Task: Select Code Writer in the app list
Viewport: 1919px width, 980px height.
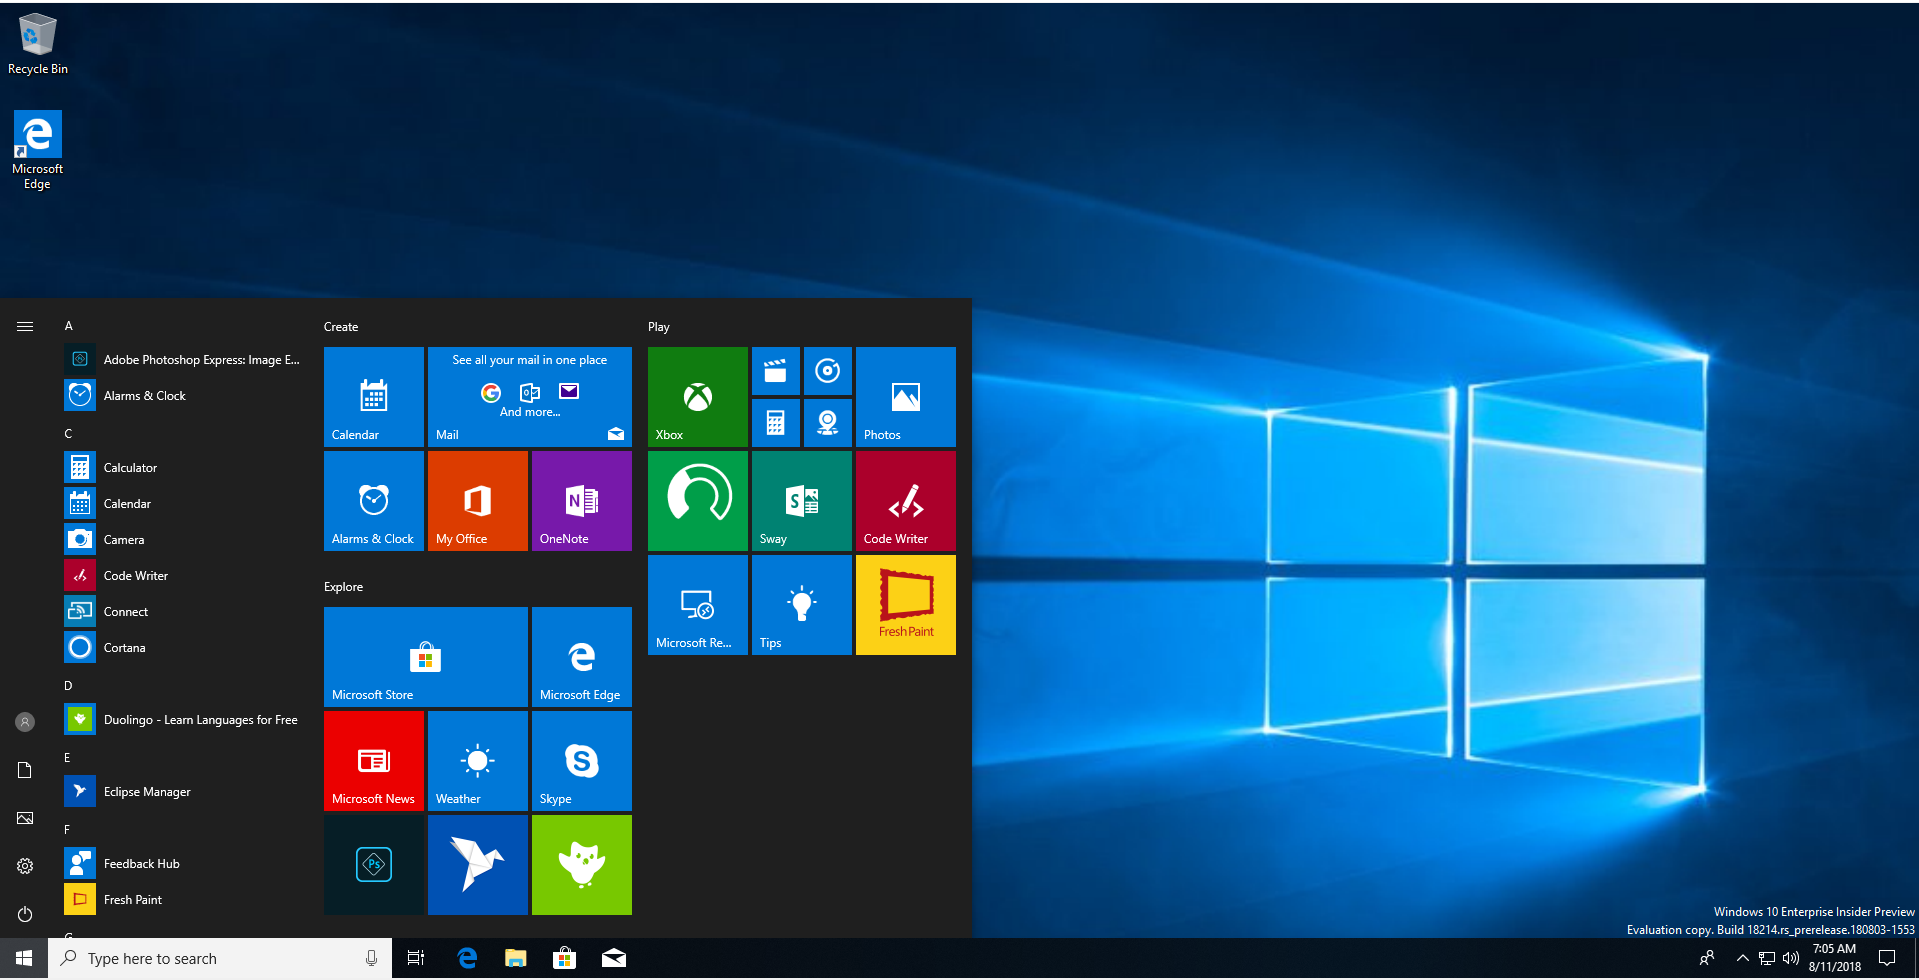Action: coord(184,576)
